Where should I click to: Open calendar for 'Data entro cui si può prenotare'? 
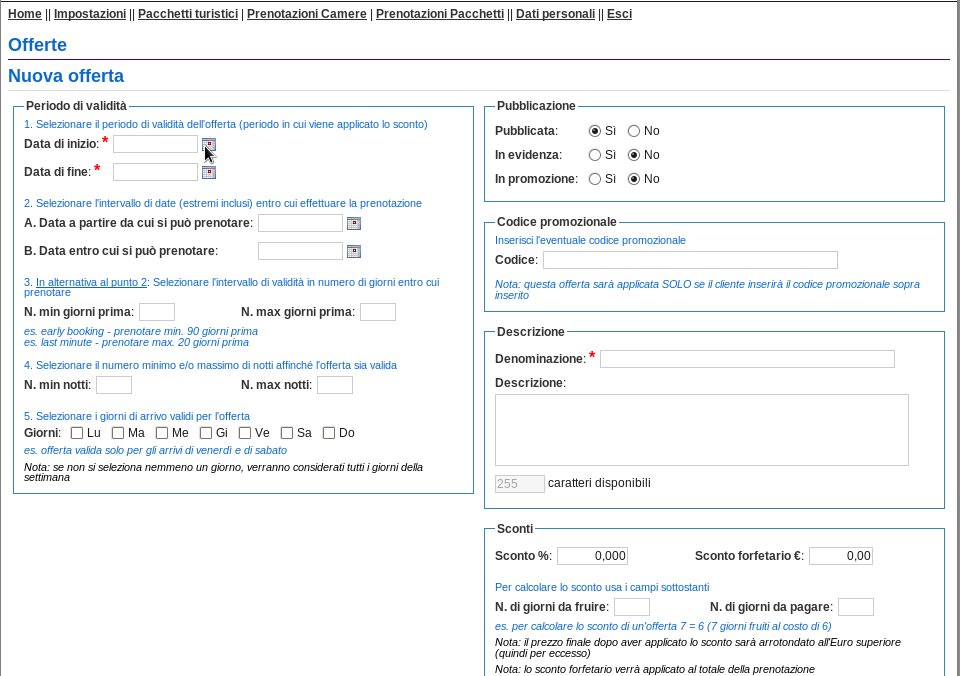pyautogui.click(x=354, y=252)
